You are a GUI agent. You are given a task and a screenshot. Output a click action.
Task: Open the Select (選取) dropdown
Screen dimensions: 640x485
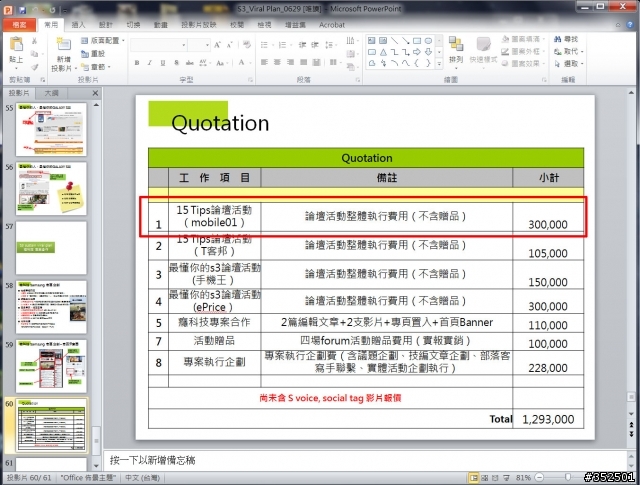click(569, 64)
